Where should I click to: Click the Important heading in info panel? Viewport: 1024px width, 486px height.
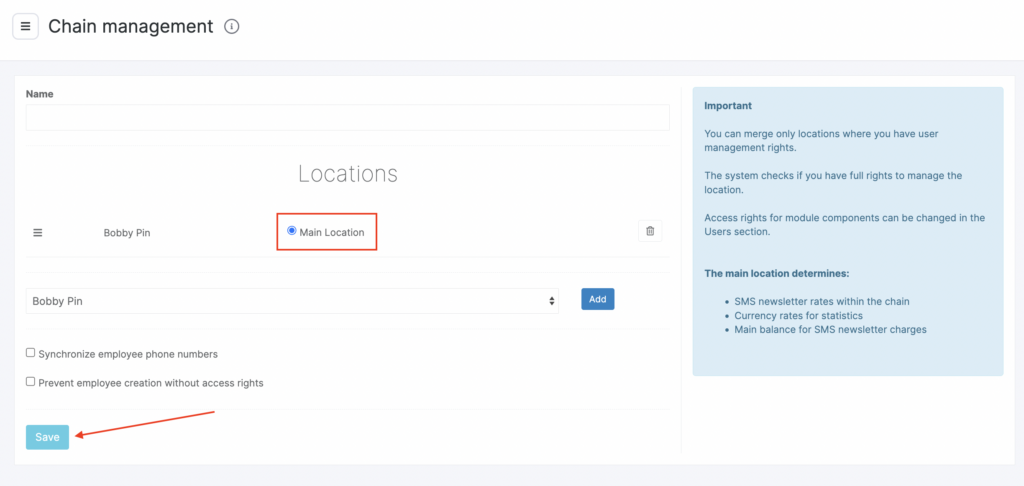[728, 105]
